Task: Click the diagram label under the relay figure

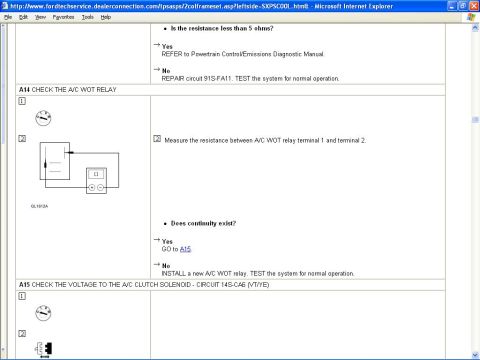Action: point(39,206)
